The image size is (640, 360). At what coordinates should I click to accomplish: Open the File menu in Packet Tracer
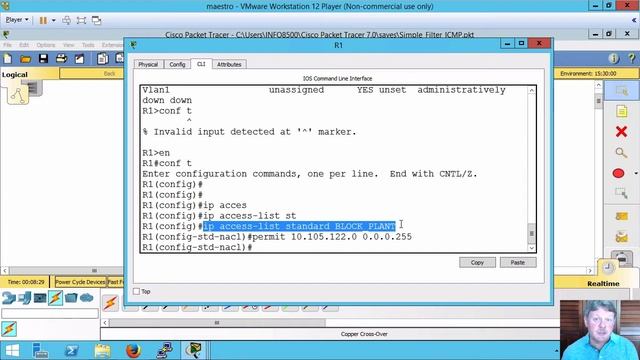8,45
